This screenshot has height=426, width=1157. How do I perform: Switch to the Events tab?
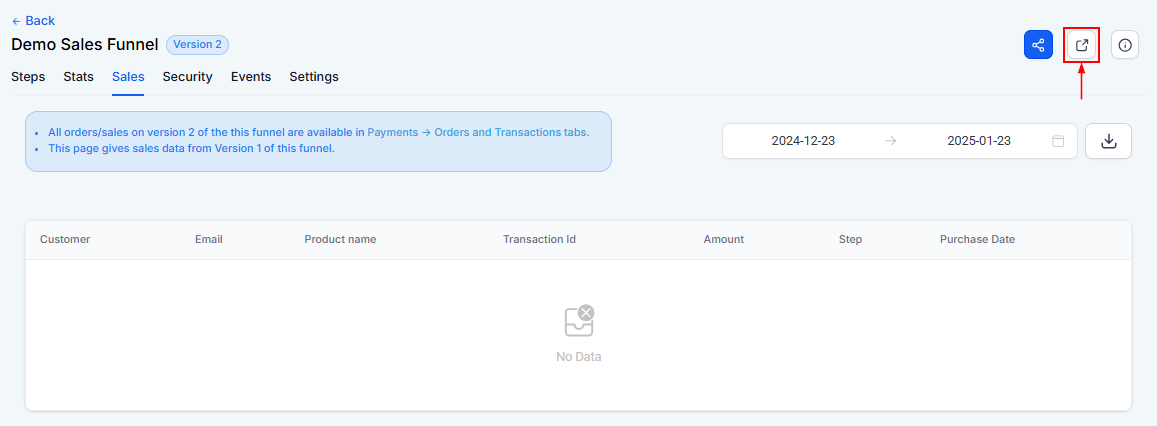pos(251,77)
